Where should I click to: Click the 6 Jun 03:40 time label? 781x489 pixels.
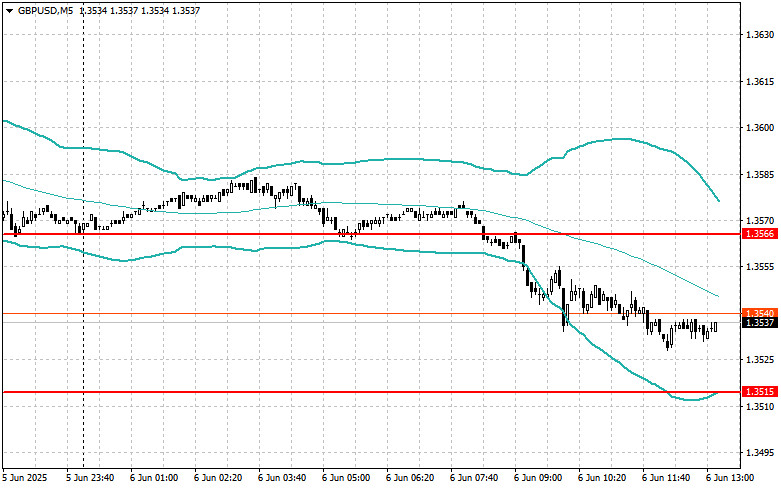click(282, 478)
